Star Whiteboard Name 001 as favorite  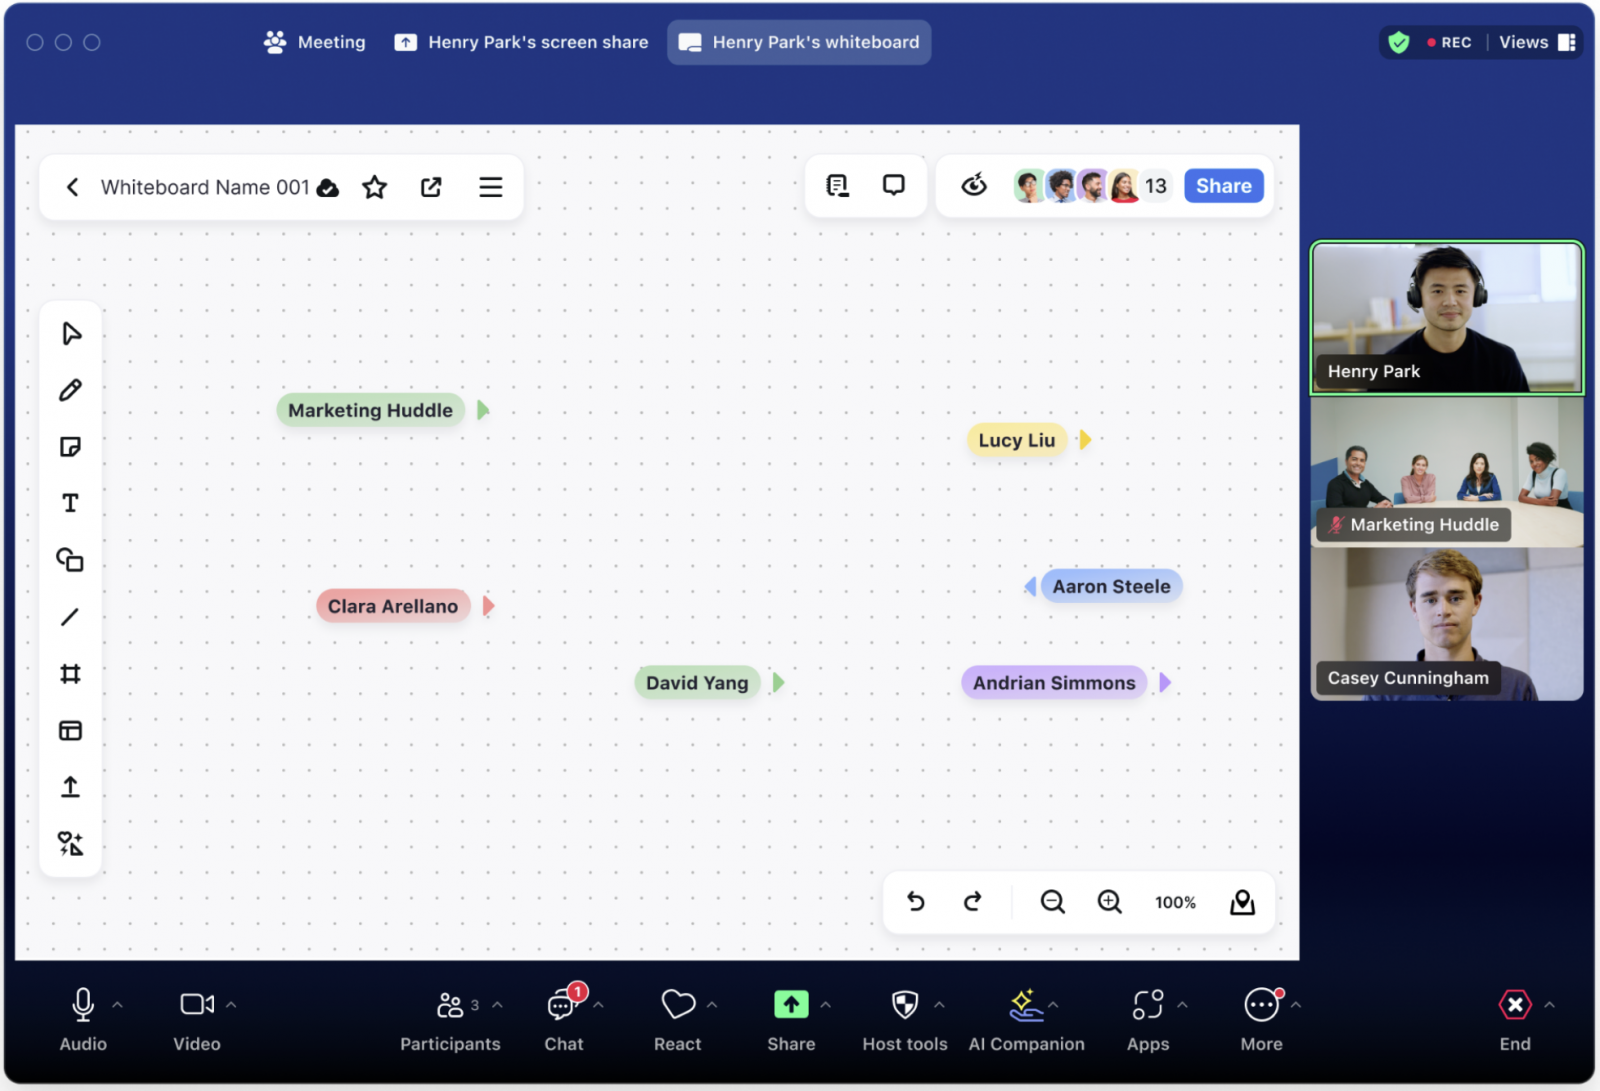pyautogui.click(x=375, y=187)
